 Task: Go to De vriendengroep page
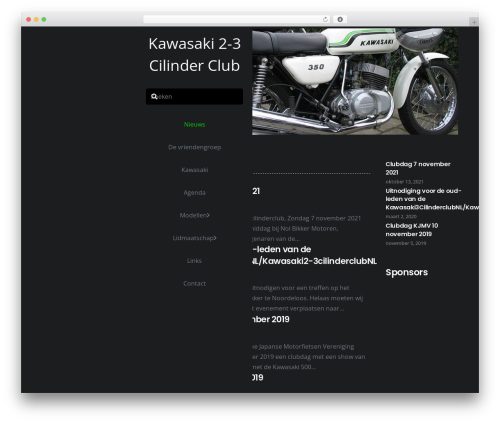194,147
